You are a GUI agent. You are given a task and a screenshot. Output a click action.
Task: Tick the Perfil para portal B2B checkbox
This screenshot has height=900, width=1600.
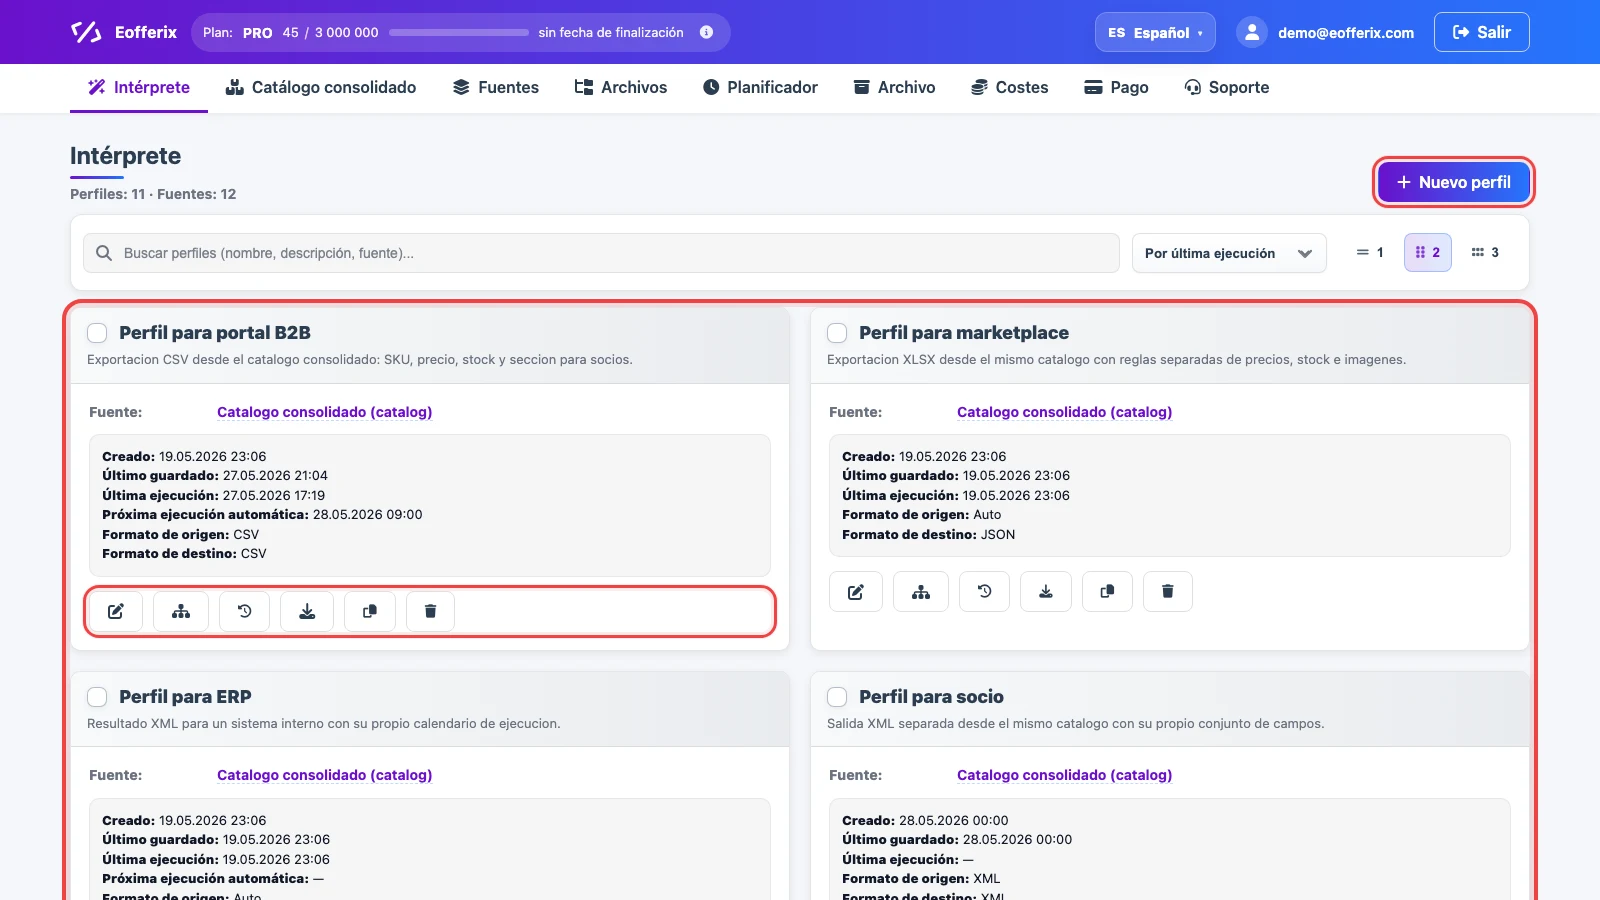pos(97,333)
